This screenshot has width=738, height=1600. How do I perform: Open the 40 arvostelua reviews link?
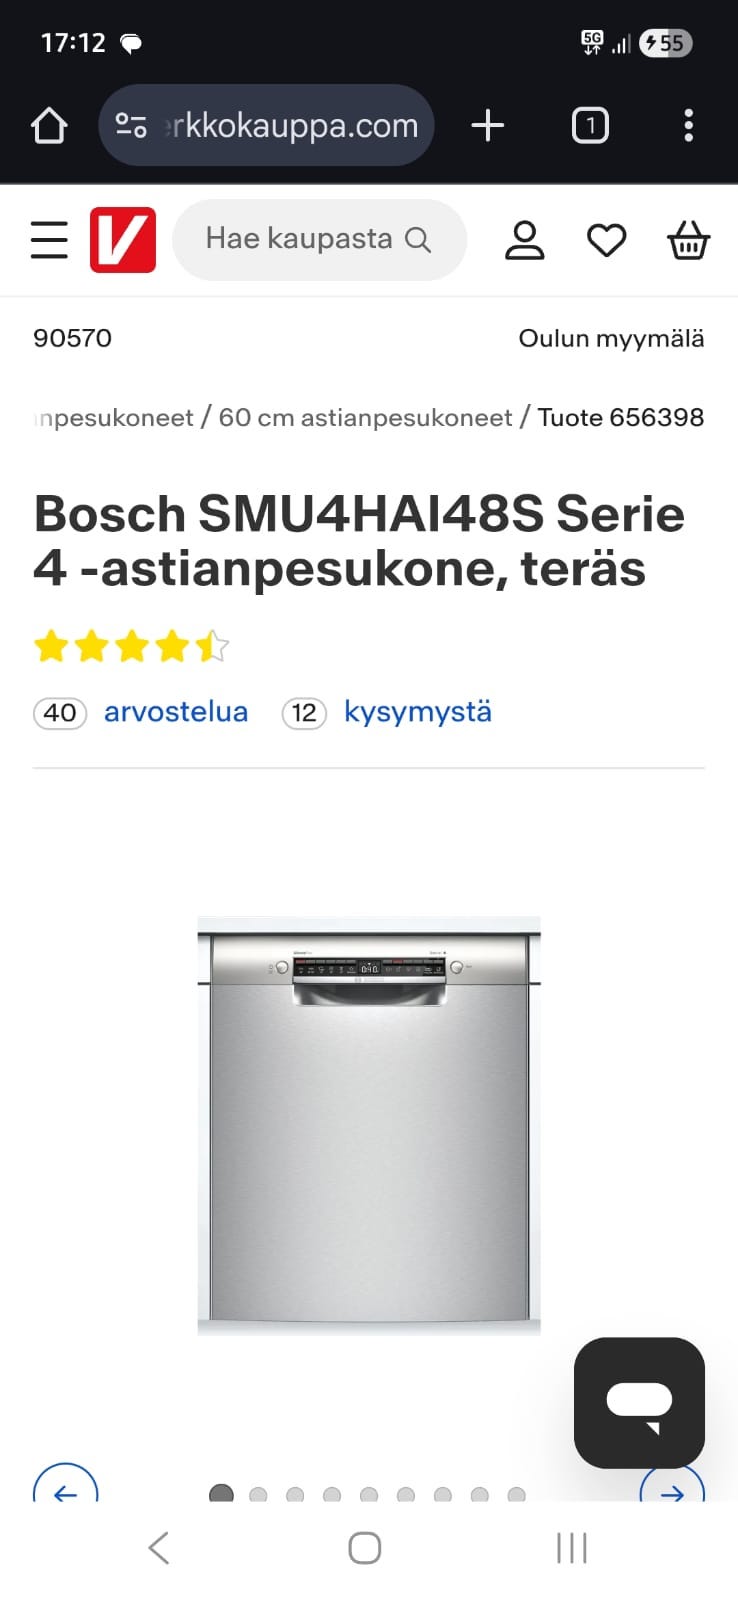(141, 712)
